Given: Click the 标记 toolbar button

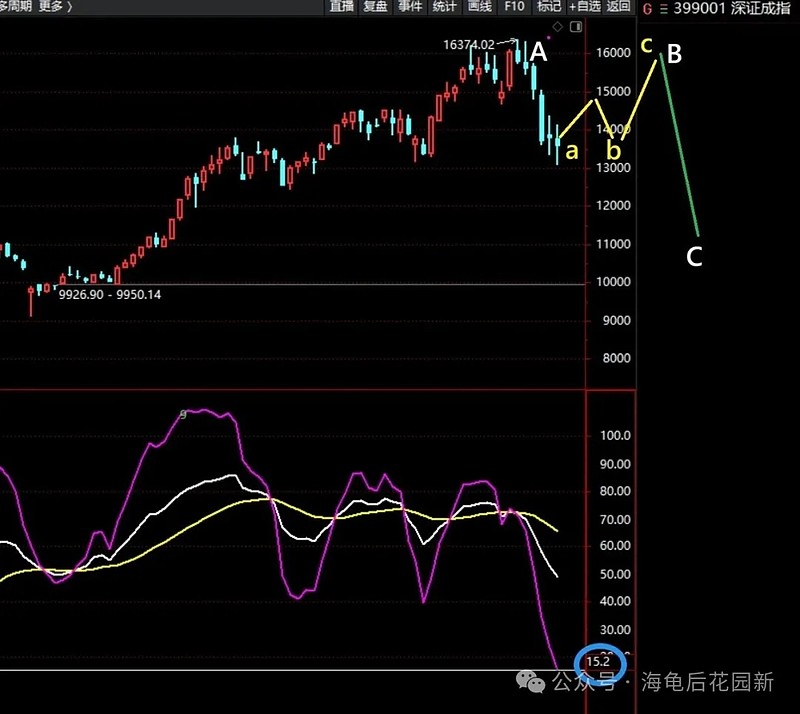Looking at the screenshot, I should pos(549,7).
